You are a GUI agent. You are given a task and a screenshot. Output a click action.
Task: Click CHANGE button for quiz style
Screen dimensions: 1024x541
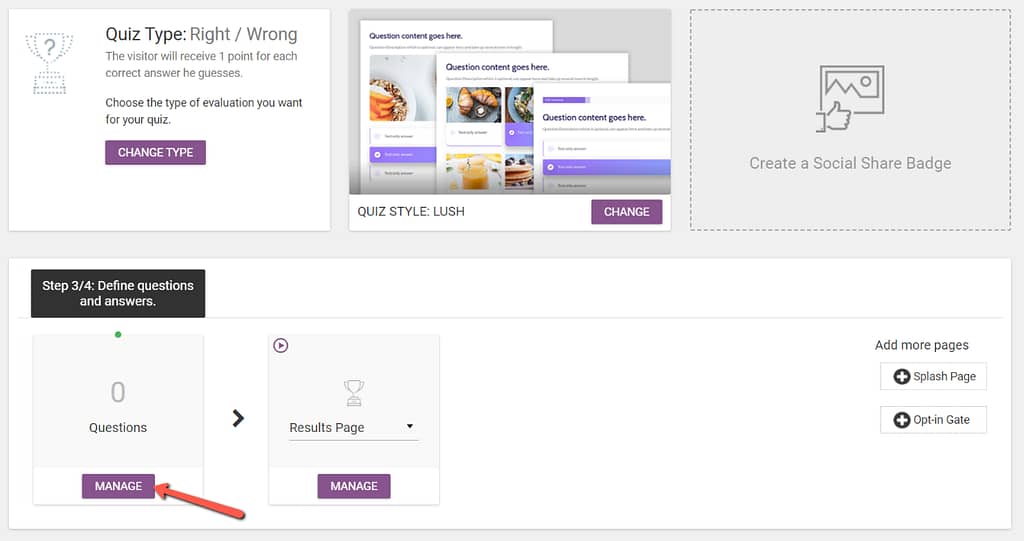pyautogui.click(x=626, y=212)
